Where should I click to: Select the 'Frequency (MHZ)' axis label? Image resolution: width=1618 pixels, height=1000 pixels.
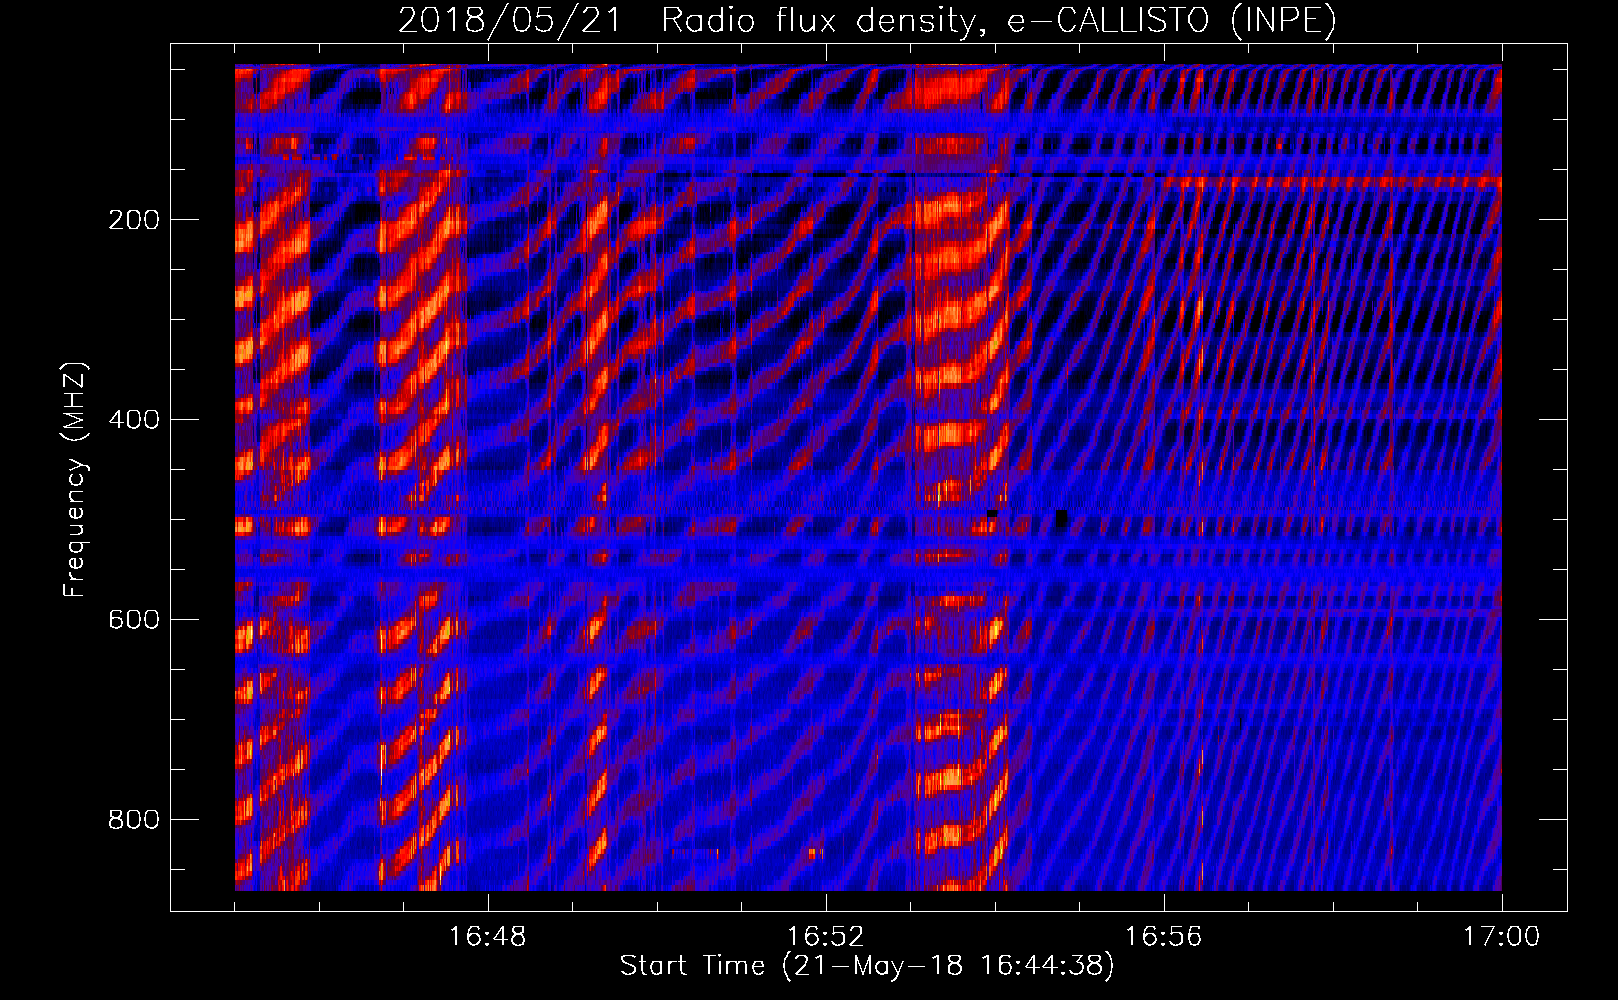click(74, 479)
